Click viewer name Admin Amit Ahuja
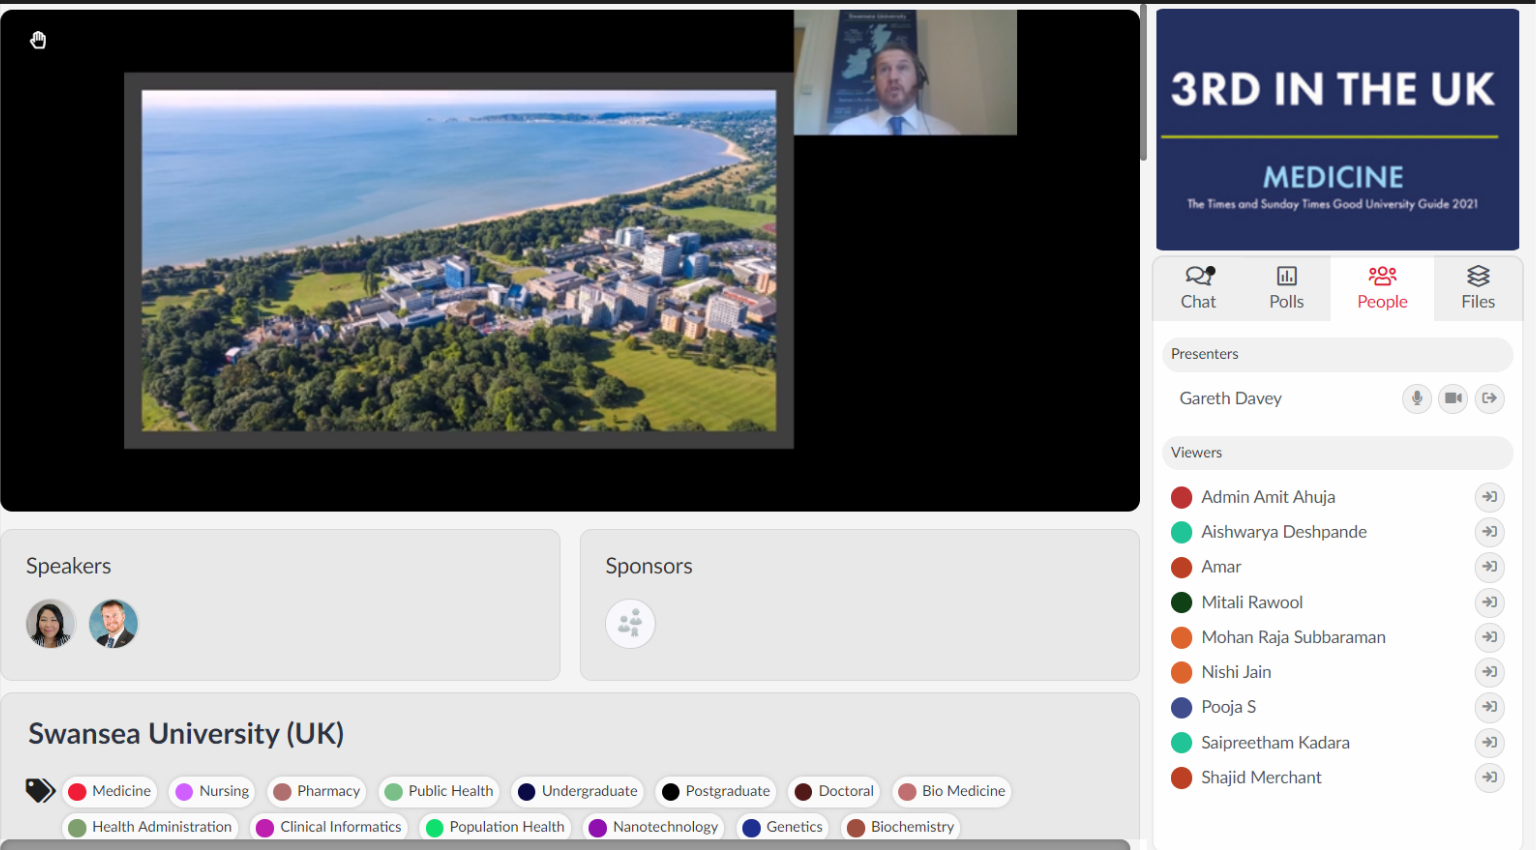 click(1268, 497)
